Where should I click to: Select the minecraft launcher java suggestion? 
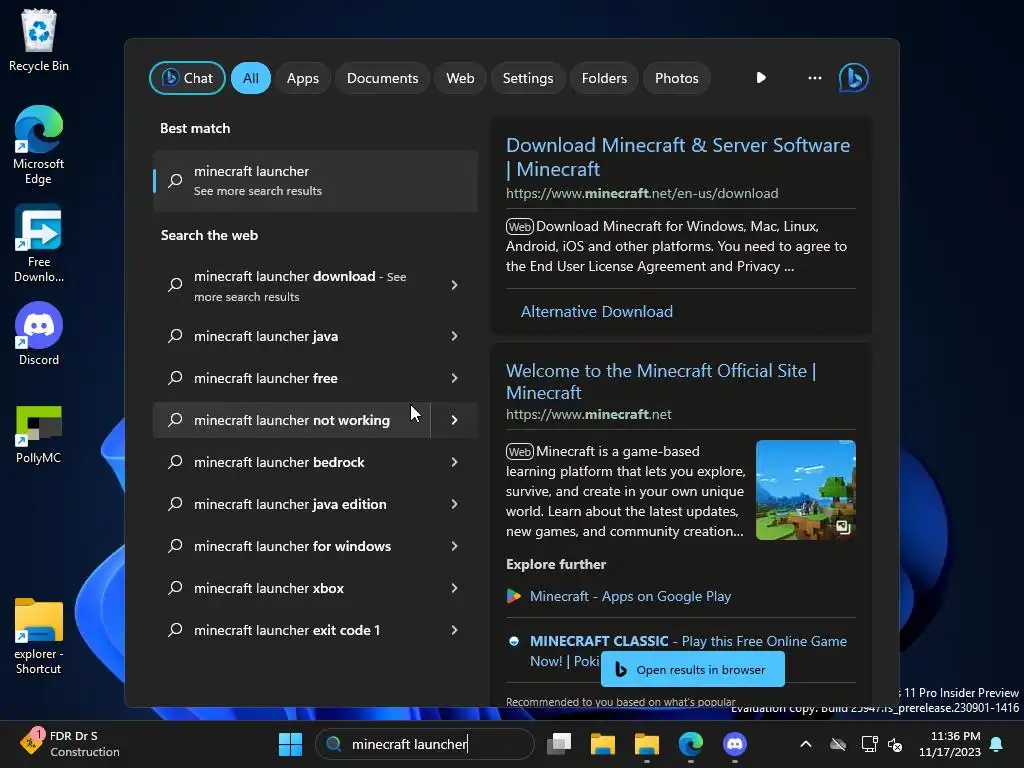291,336
